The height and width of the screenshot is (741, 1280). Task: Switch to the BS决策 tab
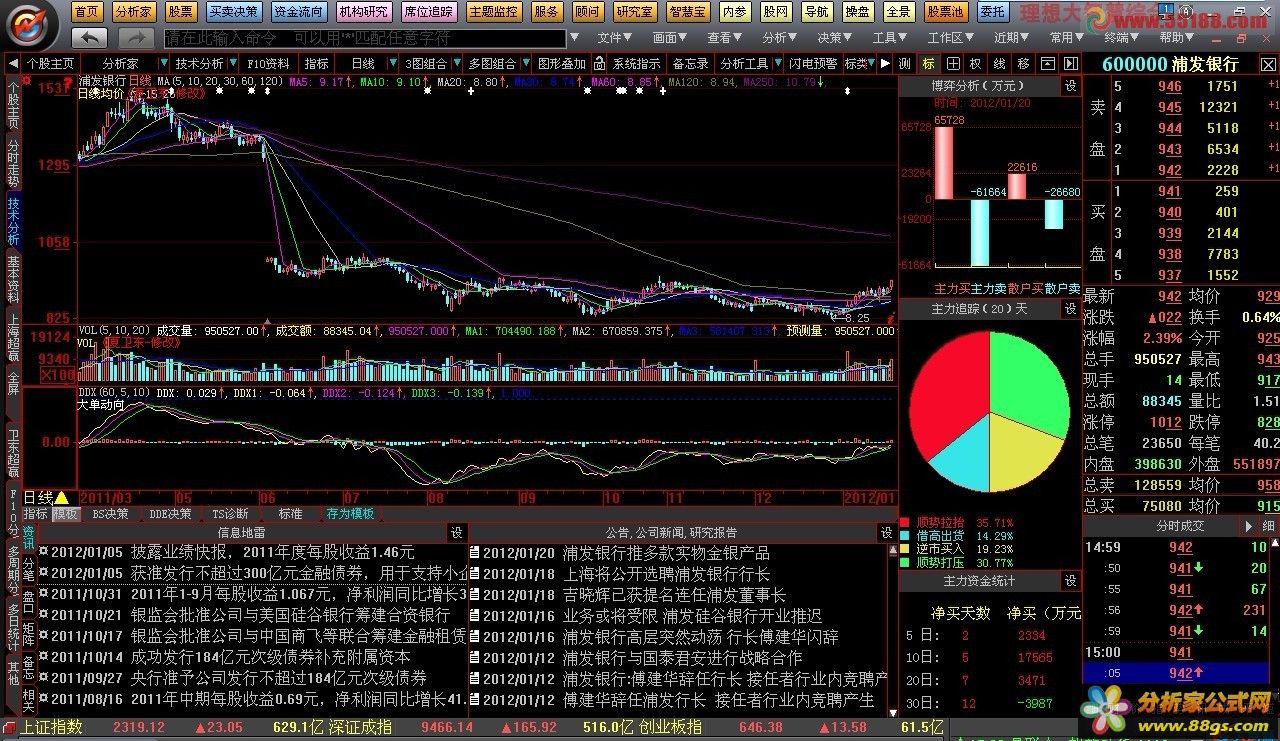[110, 514]
